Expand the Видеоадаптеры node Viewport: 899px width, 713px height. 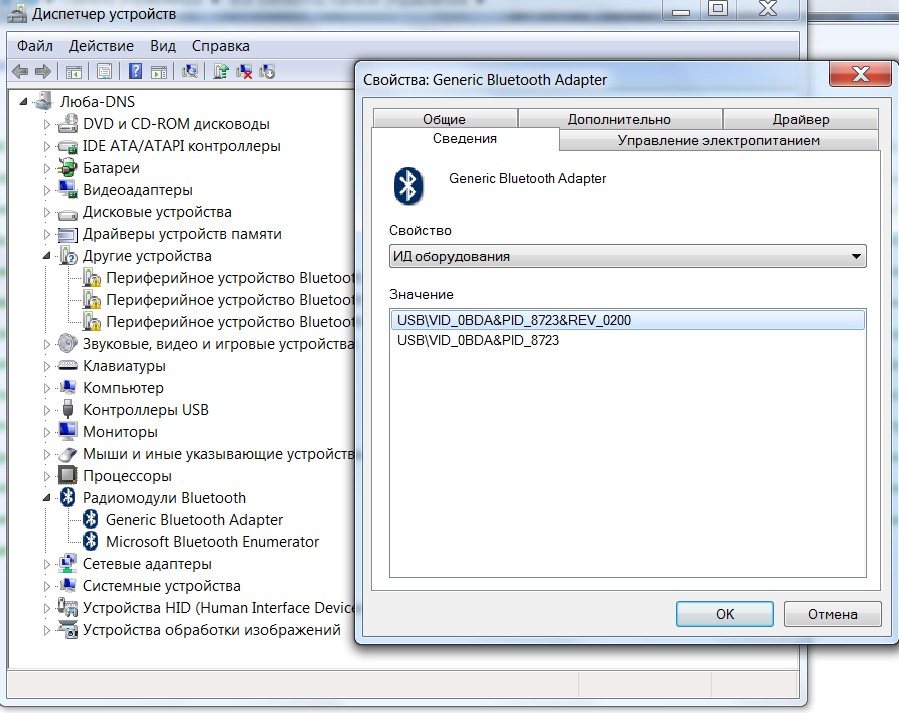(47, 190)
